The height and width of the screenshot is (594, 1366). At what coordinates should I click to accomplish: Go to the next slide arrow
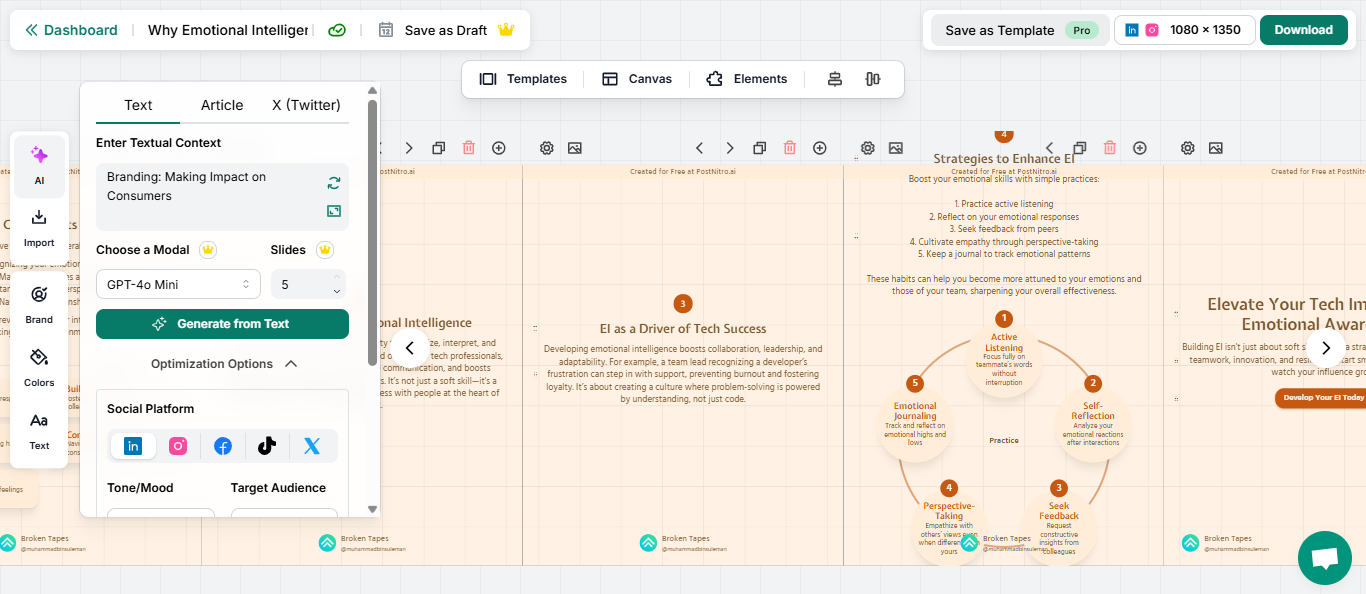point(1326,348)
